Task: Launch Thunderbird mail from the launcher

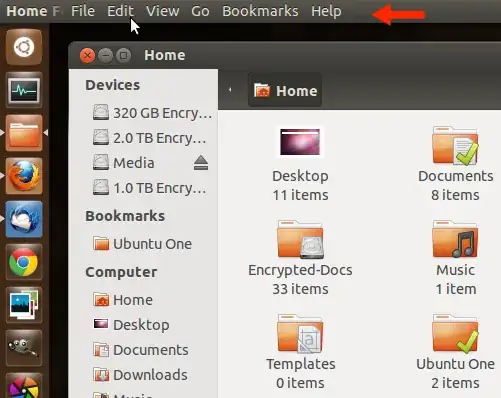Action: point(24,219)
